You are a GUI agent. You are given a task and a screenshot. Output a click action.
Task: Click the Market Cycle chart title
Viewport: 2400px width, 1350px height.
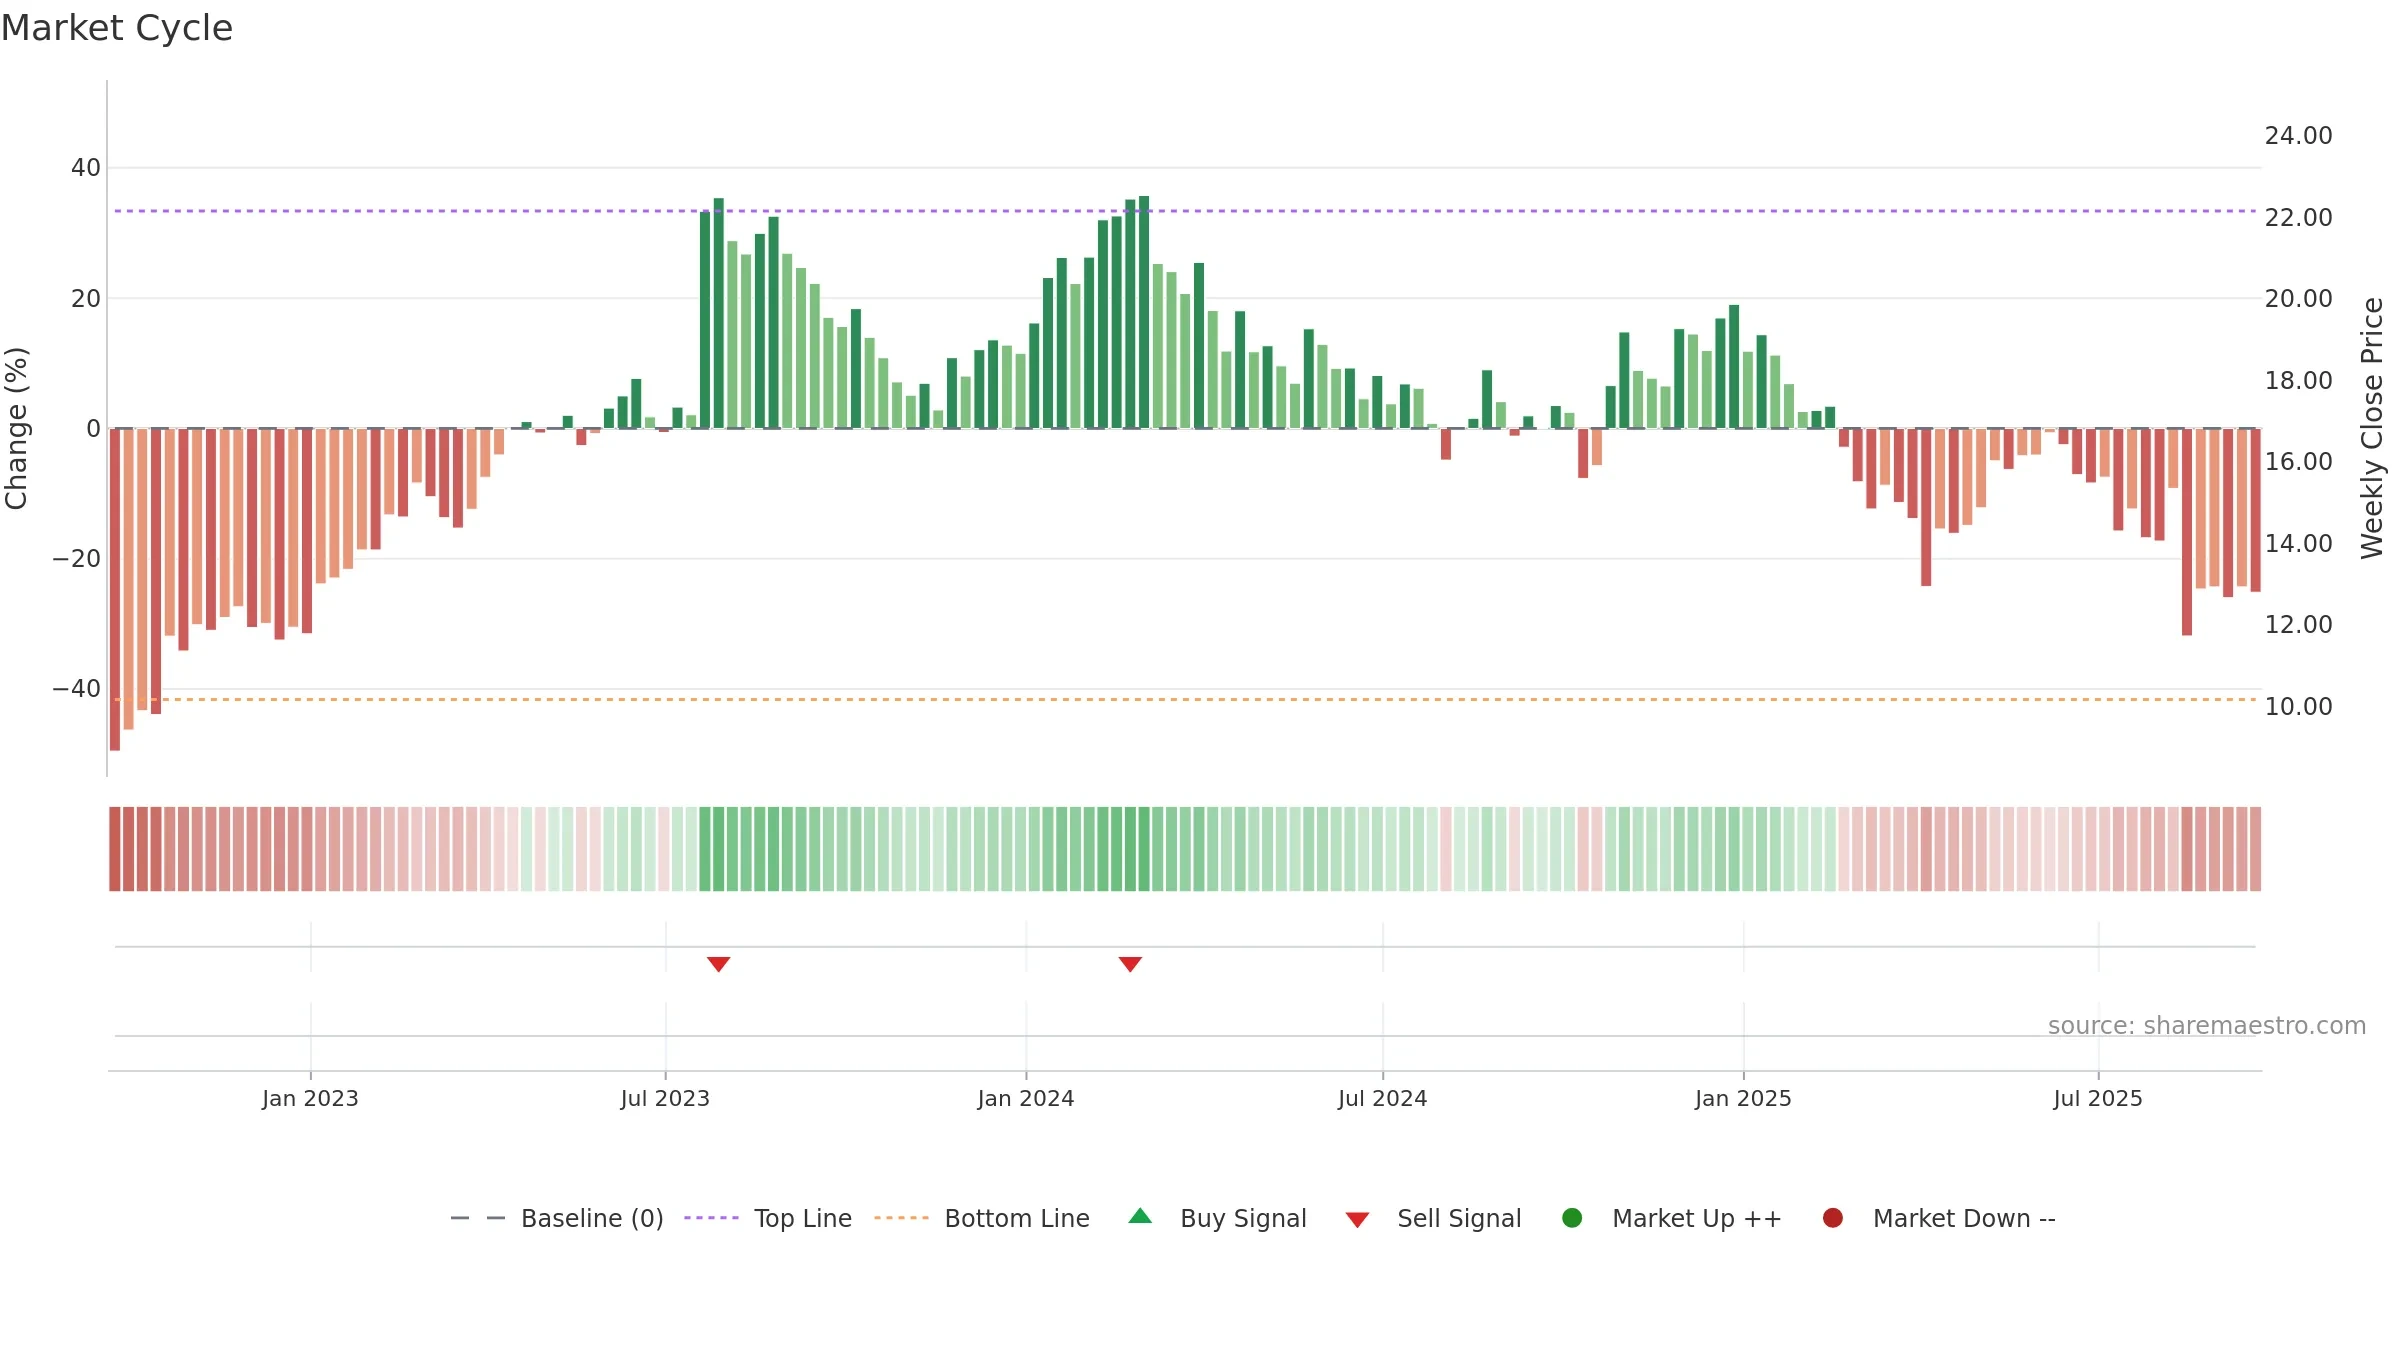coord(117,28)
